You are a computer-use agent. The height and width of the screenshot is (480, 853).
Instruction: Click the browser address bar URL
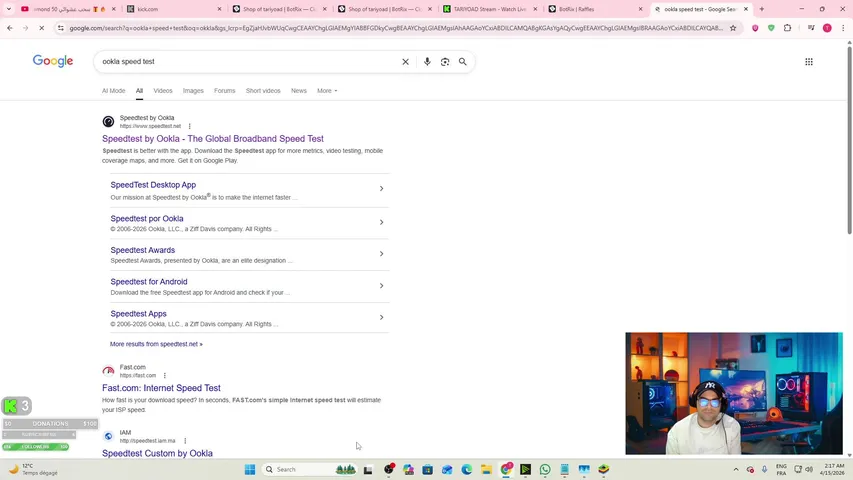tap(396, 28)
